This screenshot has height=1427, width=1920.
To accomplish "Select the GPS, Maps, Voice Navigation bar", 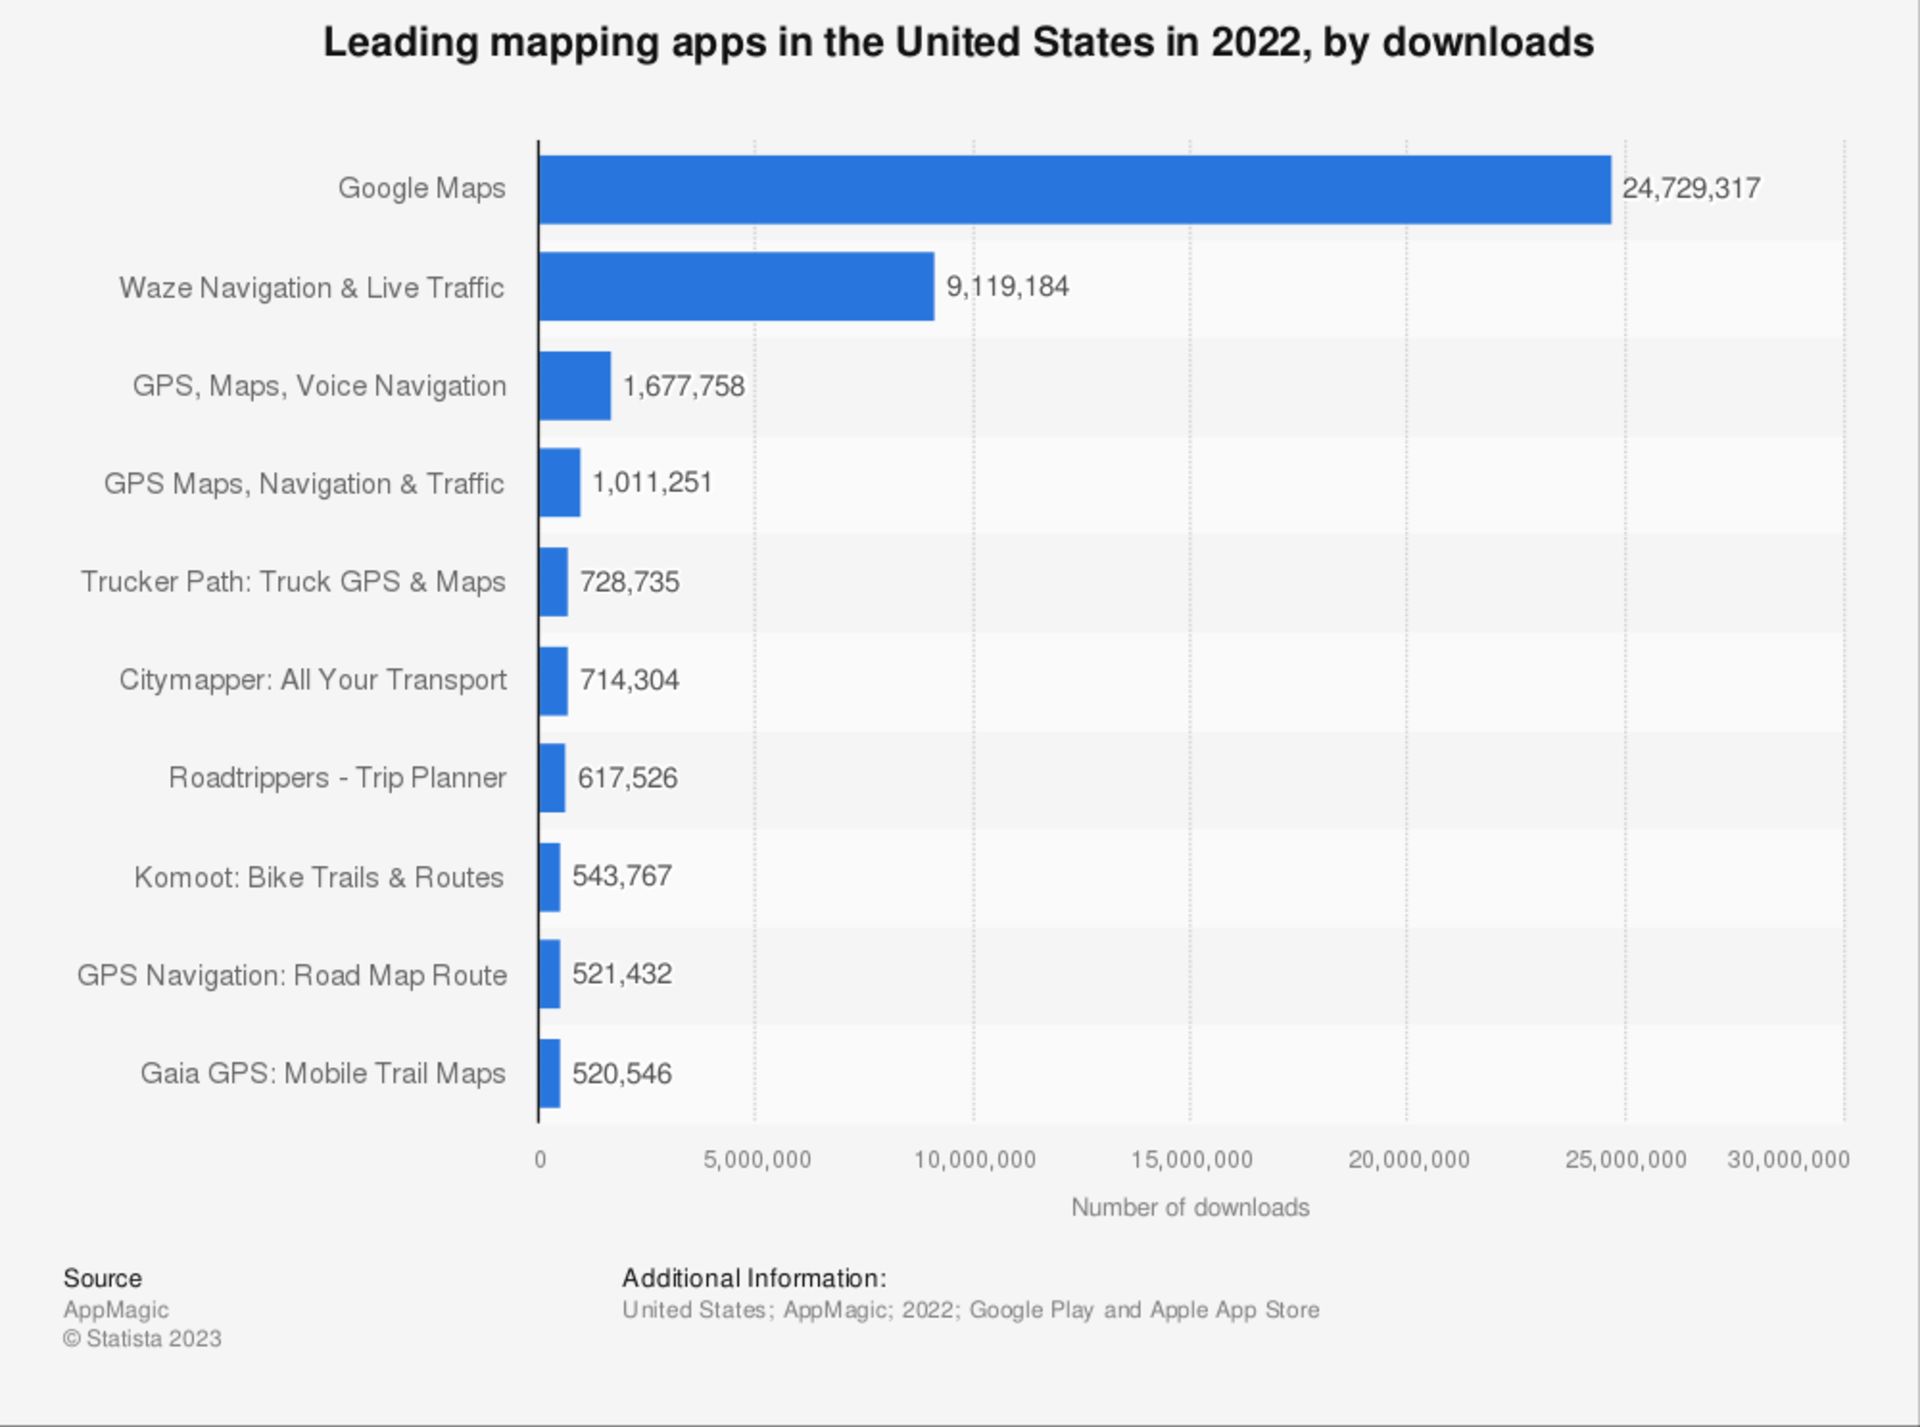I will tap(575, 385).
